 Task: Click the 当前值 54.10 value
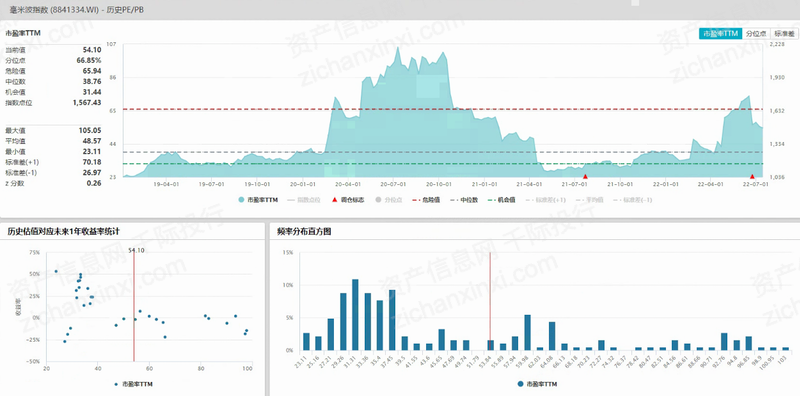(92, 50)
